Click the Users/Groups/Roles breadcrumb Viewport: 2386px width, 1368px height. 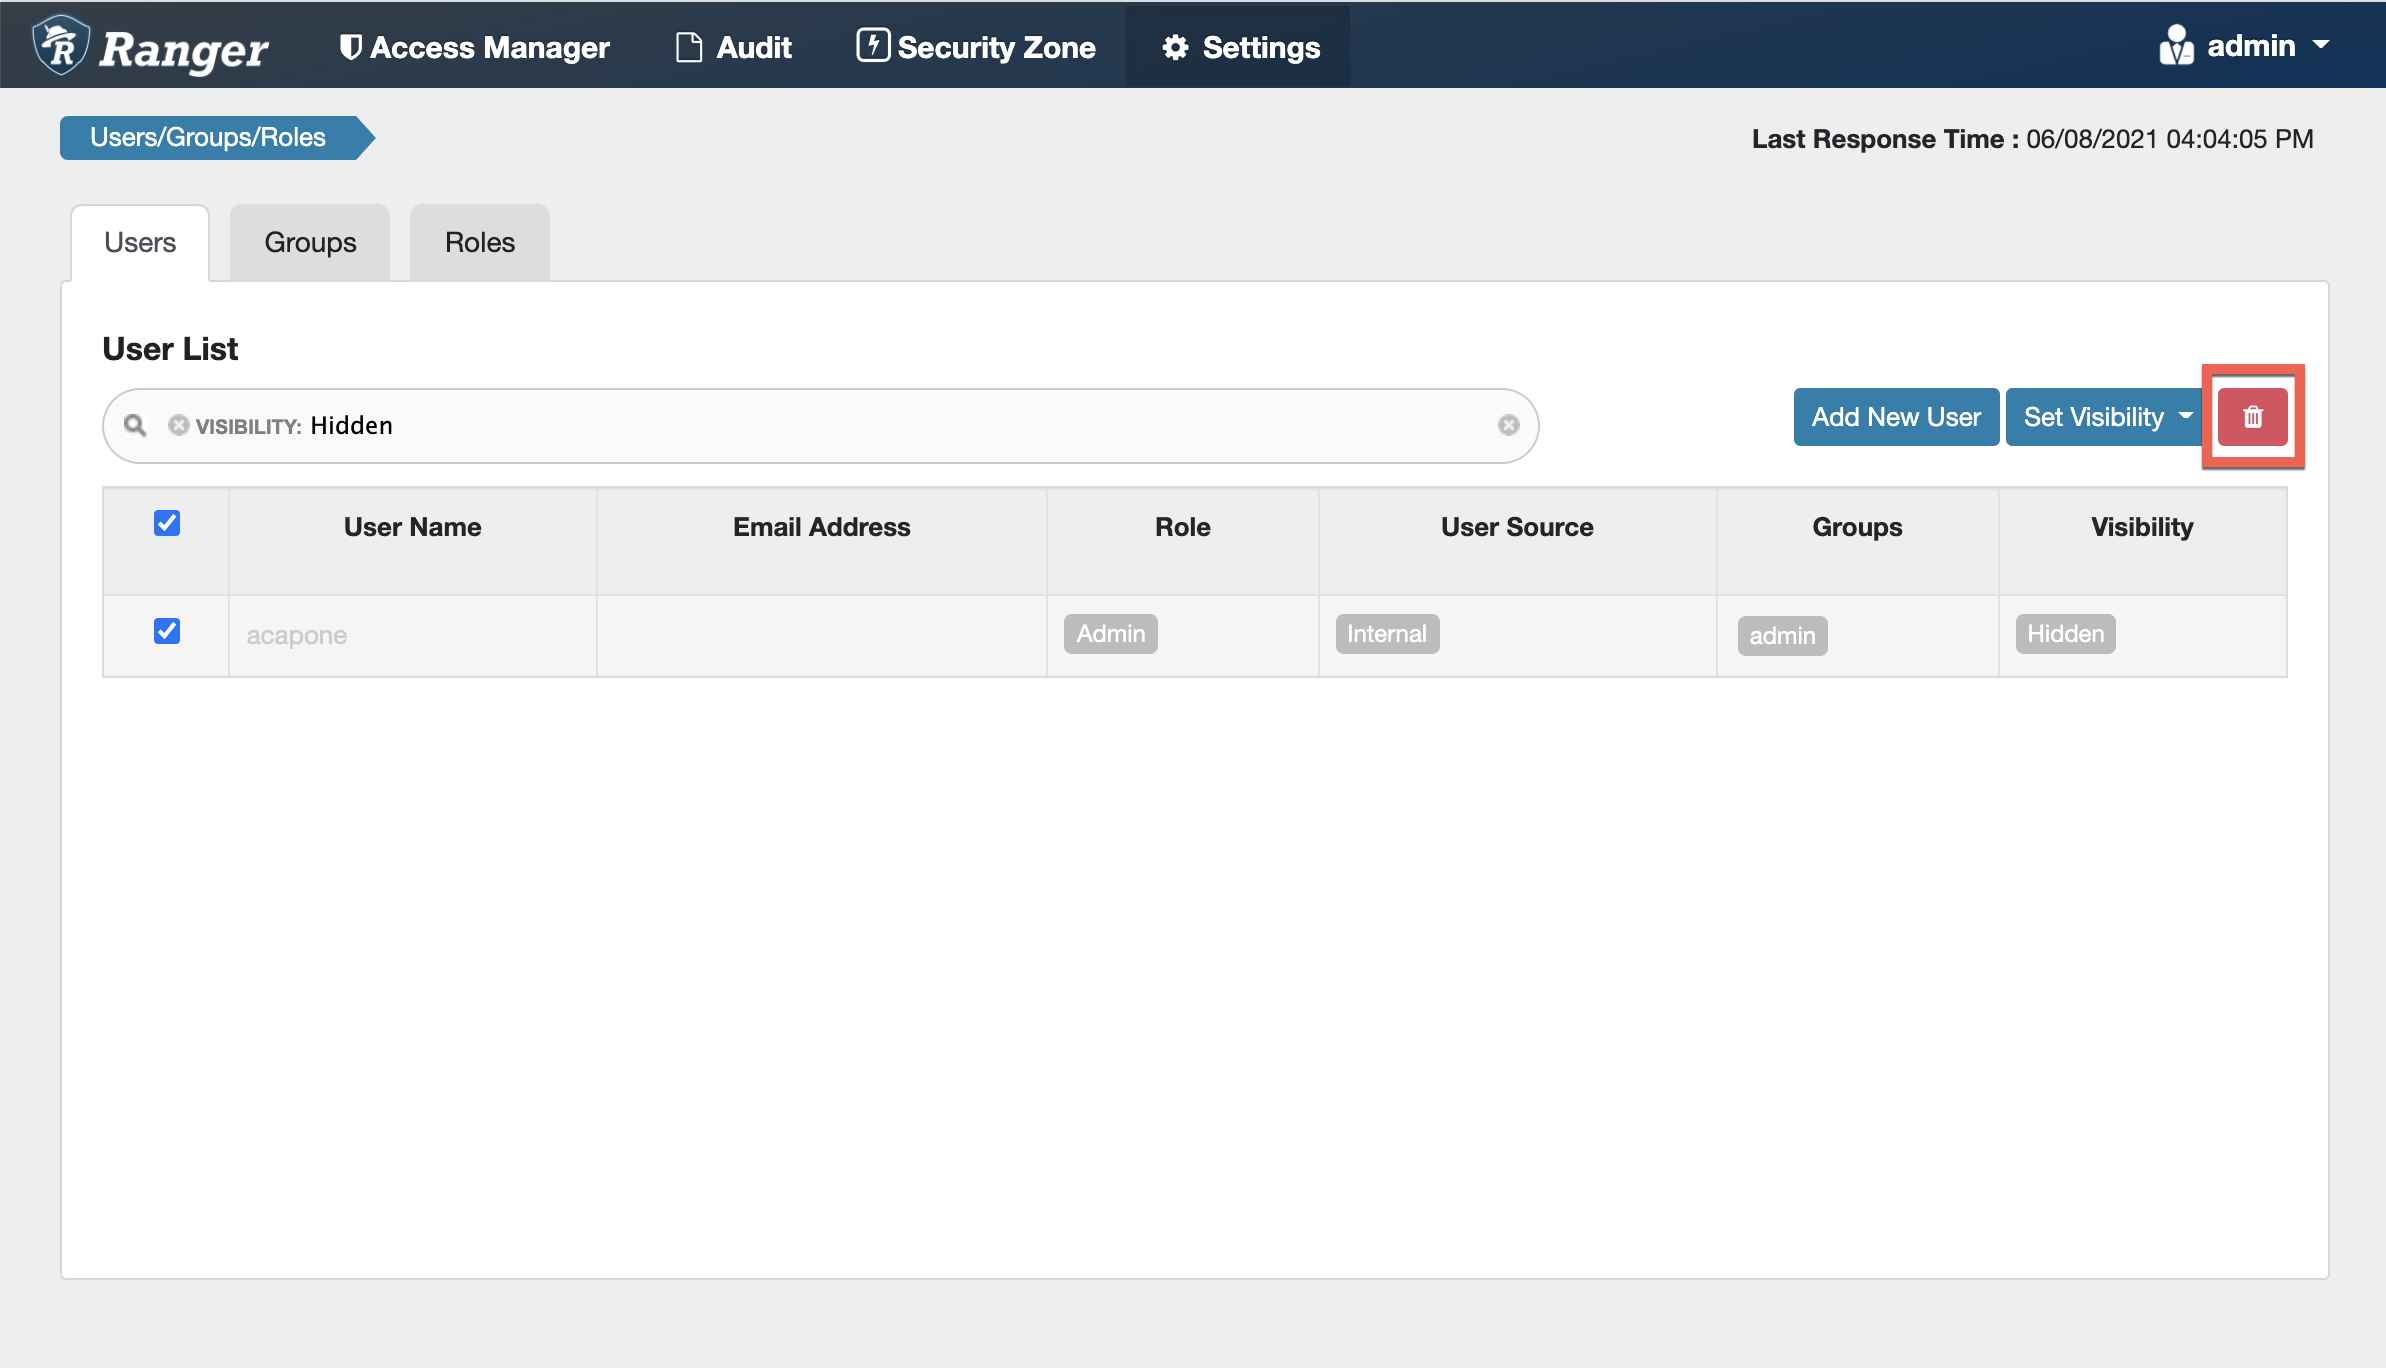pos(208,138)
